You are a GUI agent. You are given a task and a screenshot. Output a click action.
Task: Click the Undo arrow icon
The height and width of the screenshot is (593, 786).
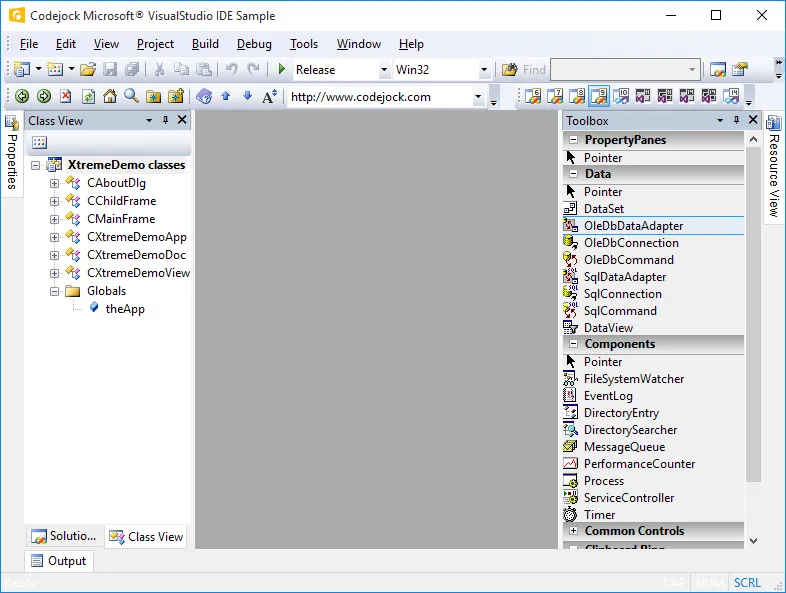(x=232, y=69)
